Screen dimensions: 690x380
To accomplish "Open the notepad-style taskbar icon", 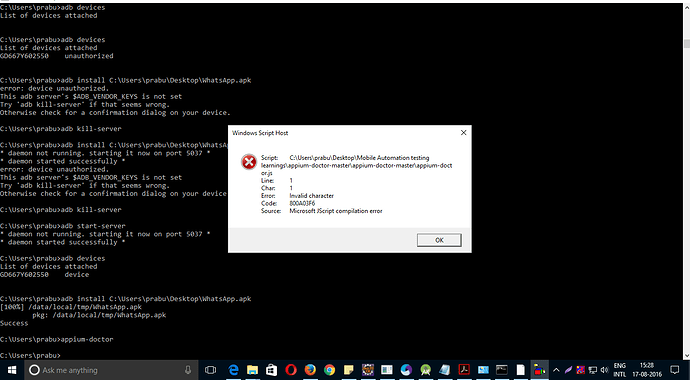I will (444, 370).
